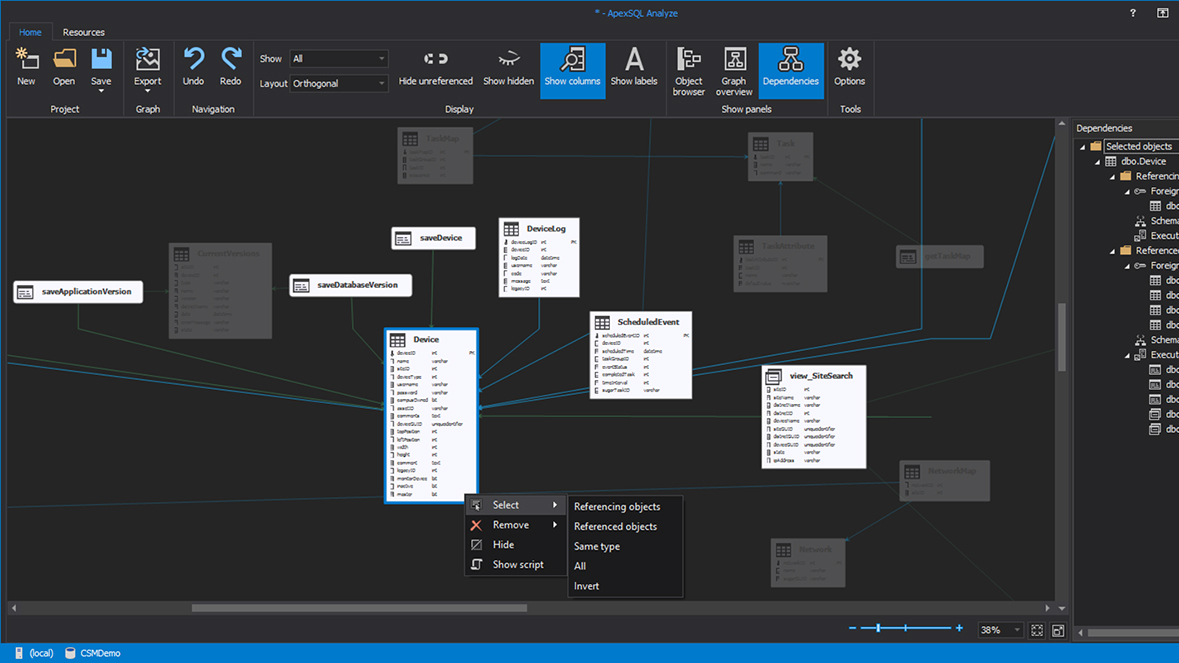
Task: Click the fit-to-screen icon
Action: click(1037, 631)
